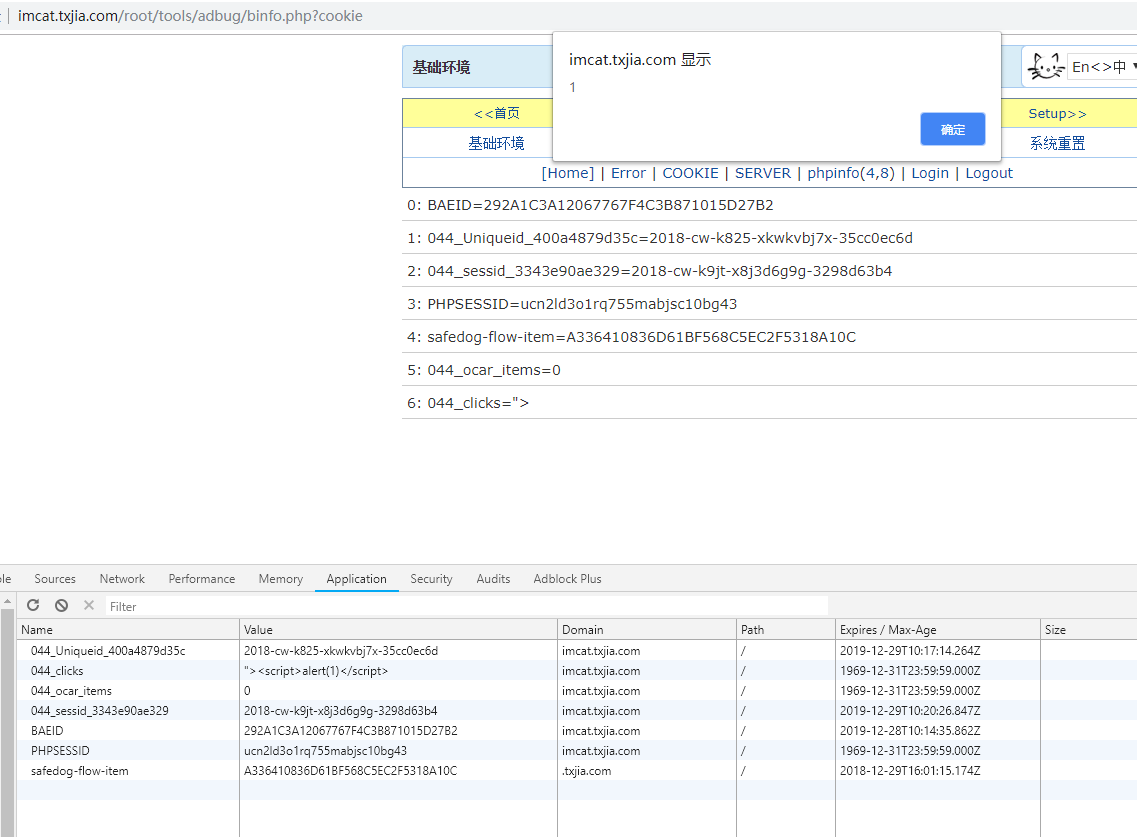Click the browser address bar URL
The width and height of the screenshot is (1137, 837).
190,16
